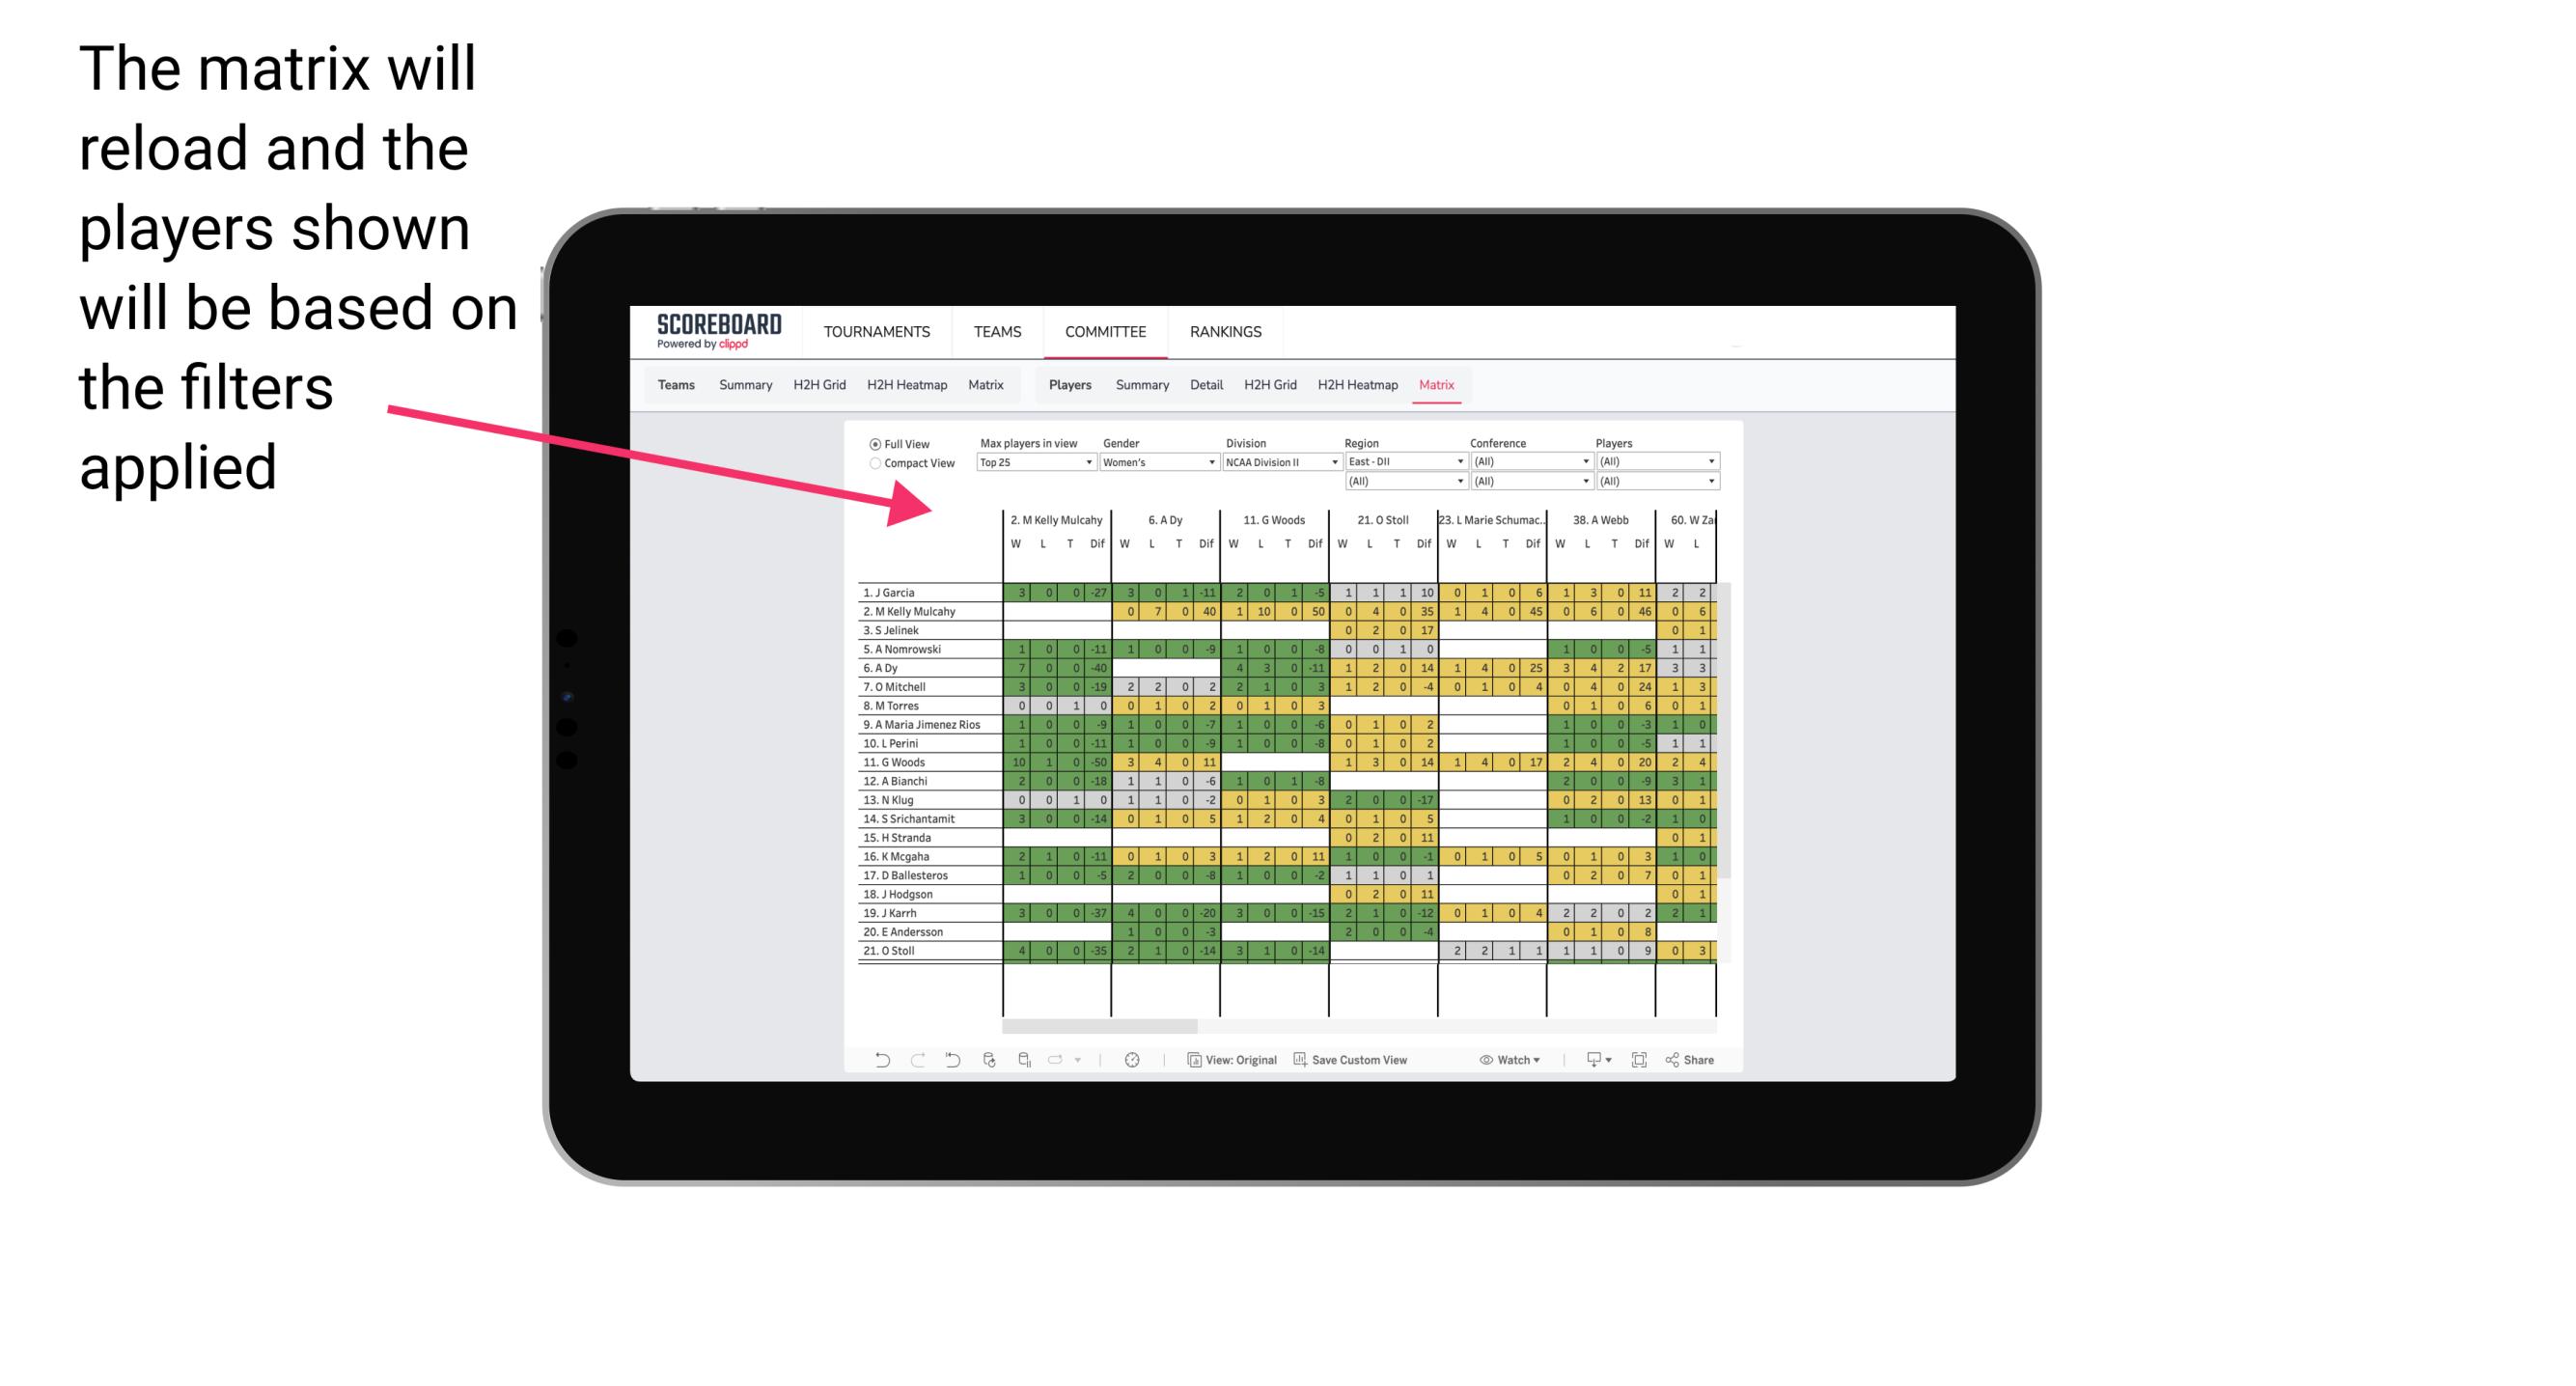This screenshot has height=1386, width=2576.
Task: Click the undo icon in toolbar
Action: pos(880,1062)
